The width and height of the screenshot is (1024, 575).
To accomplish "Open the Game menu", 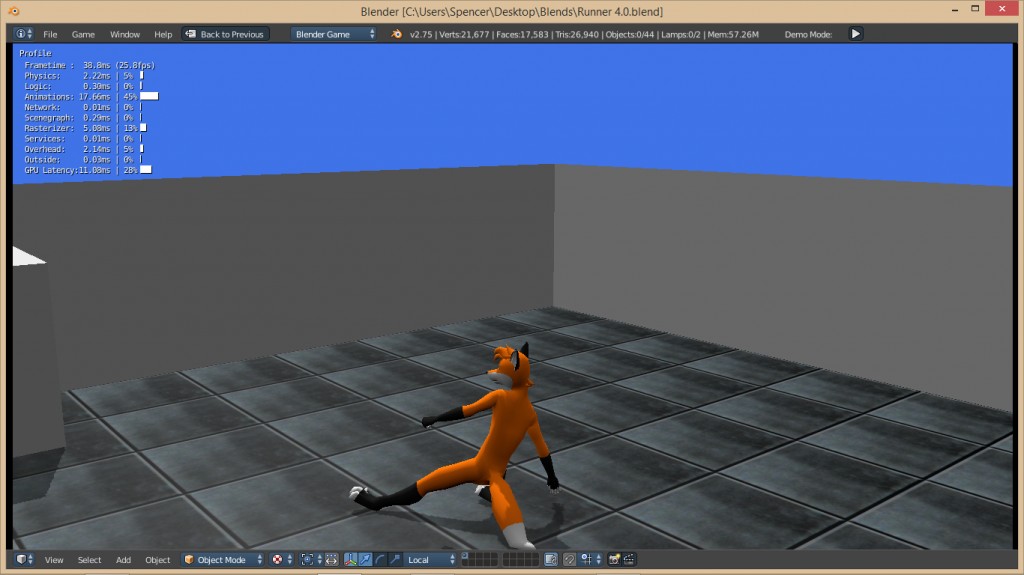I will [x=83, y=35].
